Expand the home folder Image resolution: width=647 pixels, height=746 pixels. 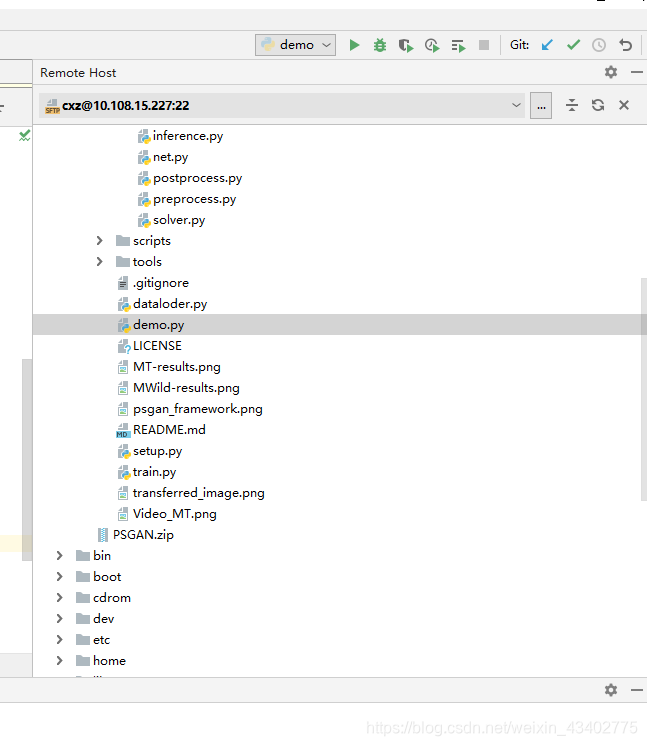tap(59, 660)
